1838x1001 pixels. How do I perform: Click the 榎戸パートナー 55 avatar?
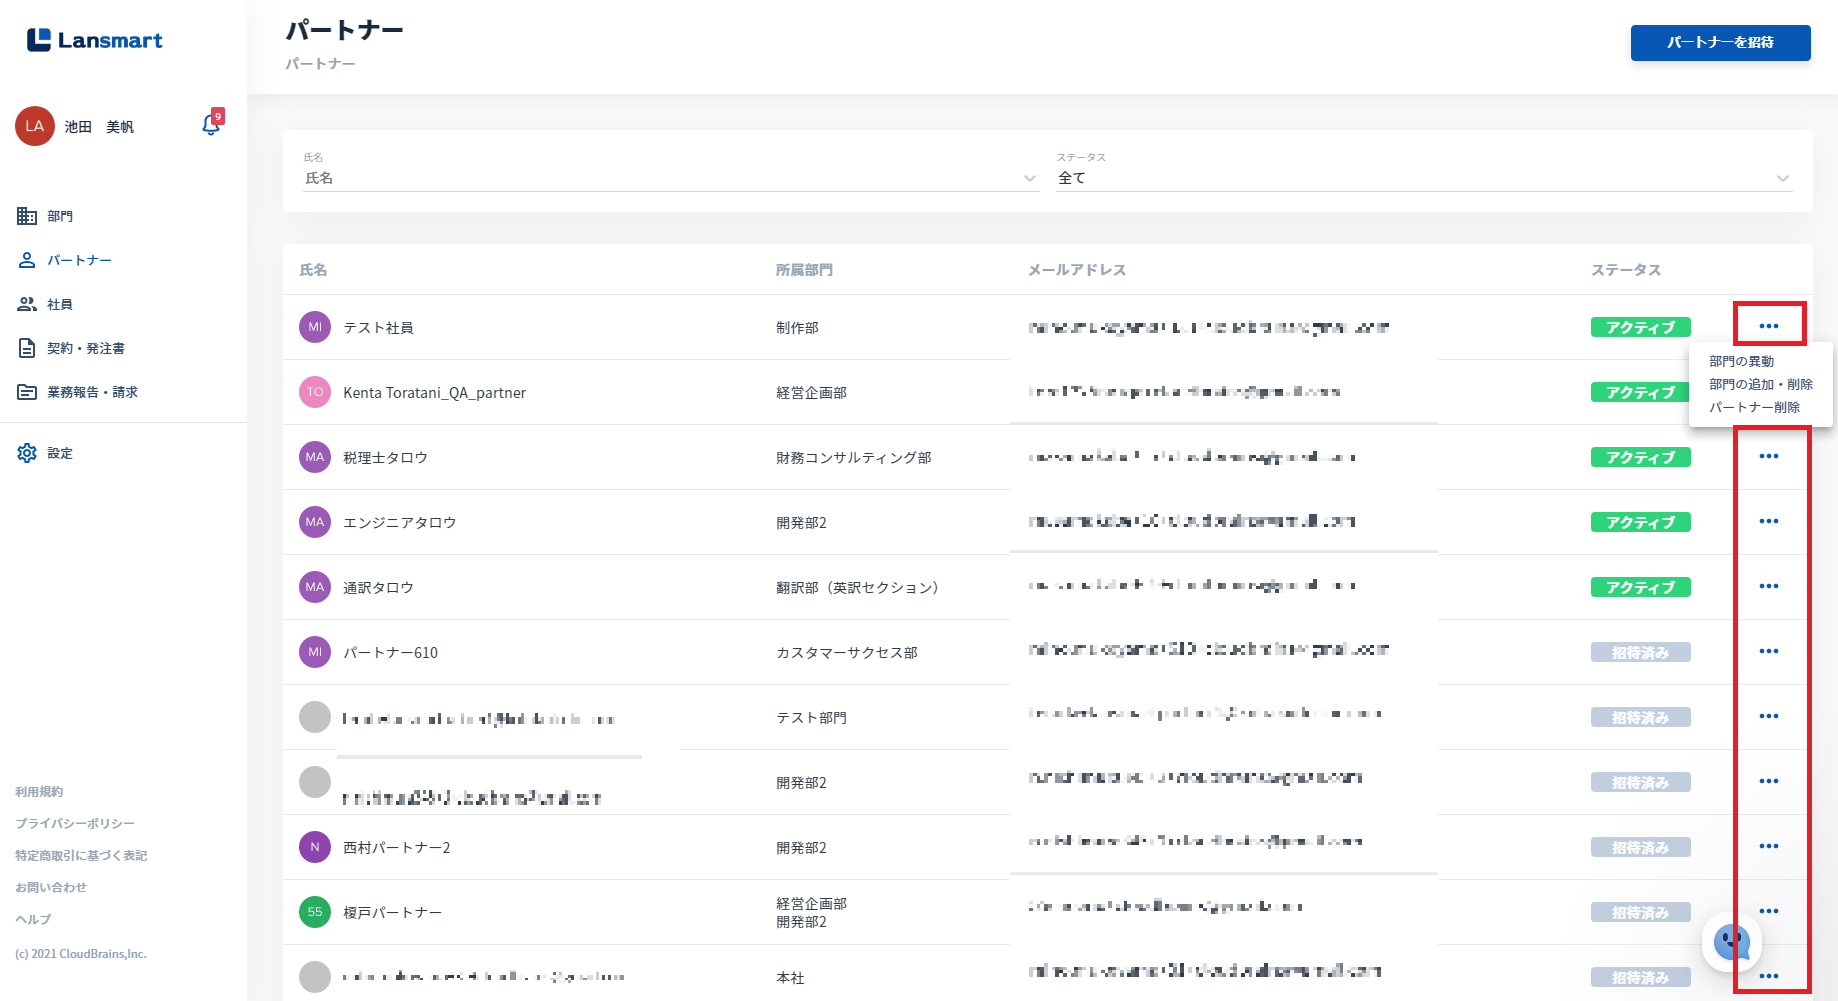click(x=315, y=912)
